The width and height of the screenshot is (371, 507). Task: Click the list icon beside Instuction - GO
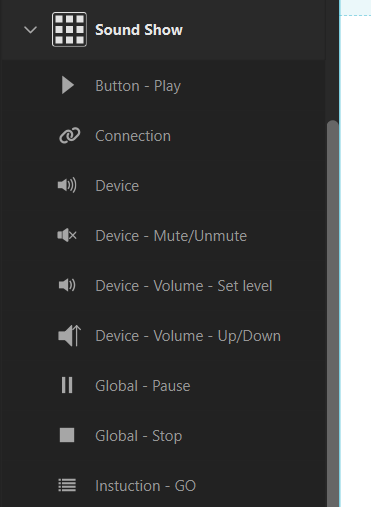point(67,485)
